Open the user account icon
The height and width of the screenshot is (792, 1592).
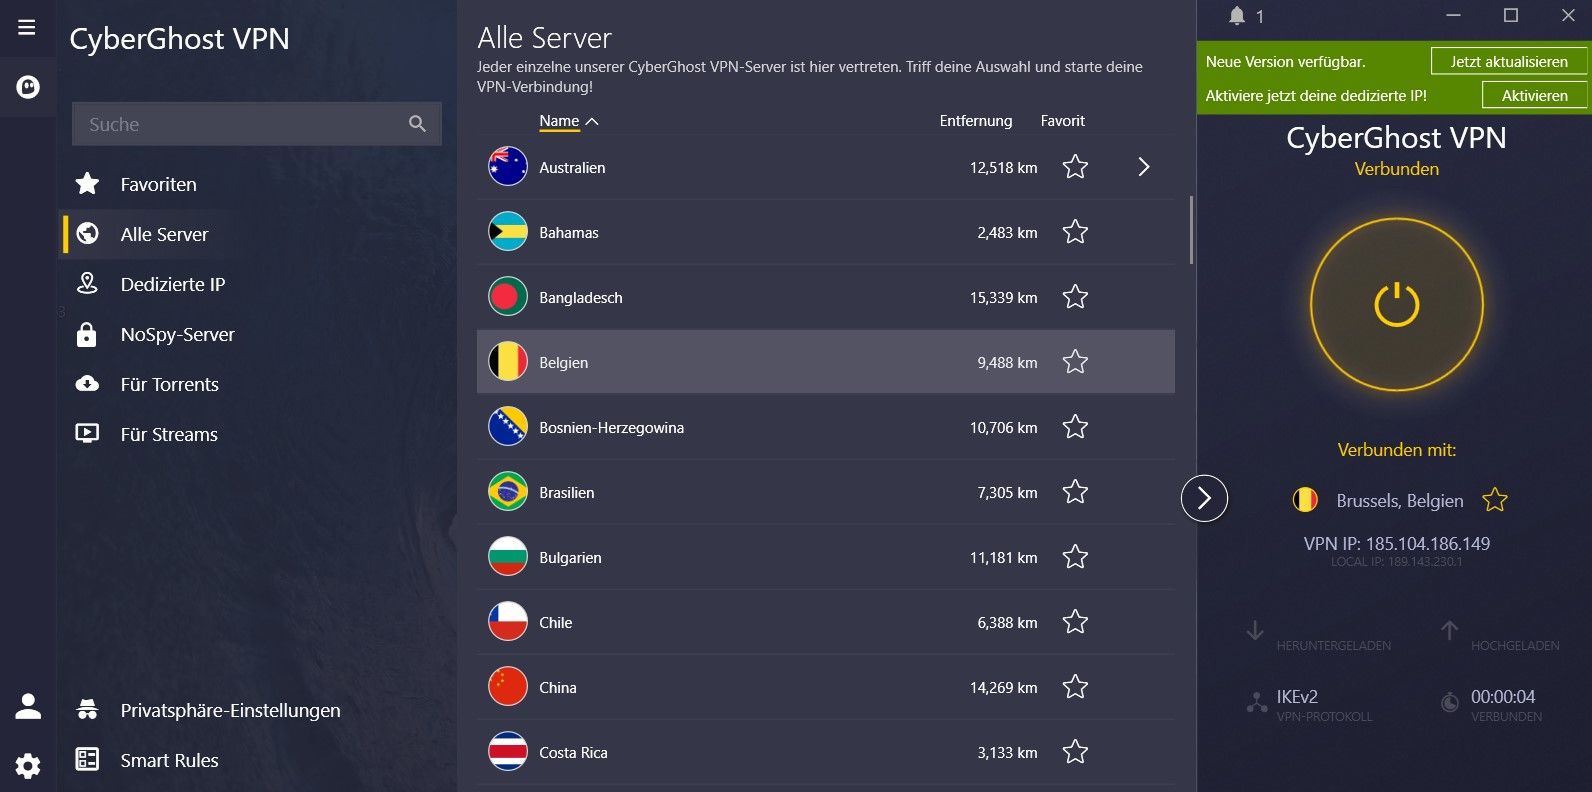tap(28, 706)
